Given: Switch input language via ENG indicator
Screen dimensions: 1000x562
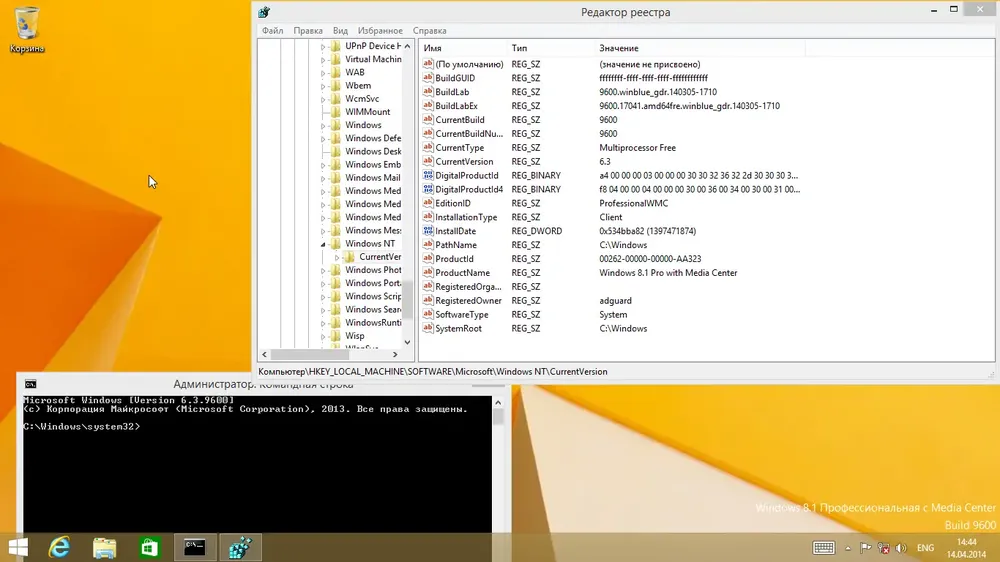Looking at the screenshot, I should [x=925, y=548].
